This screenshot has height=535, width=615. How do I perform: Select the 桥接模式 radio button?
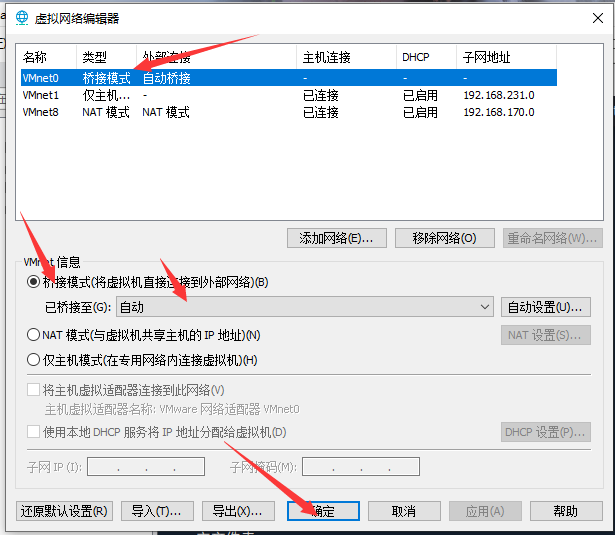pos(34,283)
